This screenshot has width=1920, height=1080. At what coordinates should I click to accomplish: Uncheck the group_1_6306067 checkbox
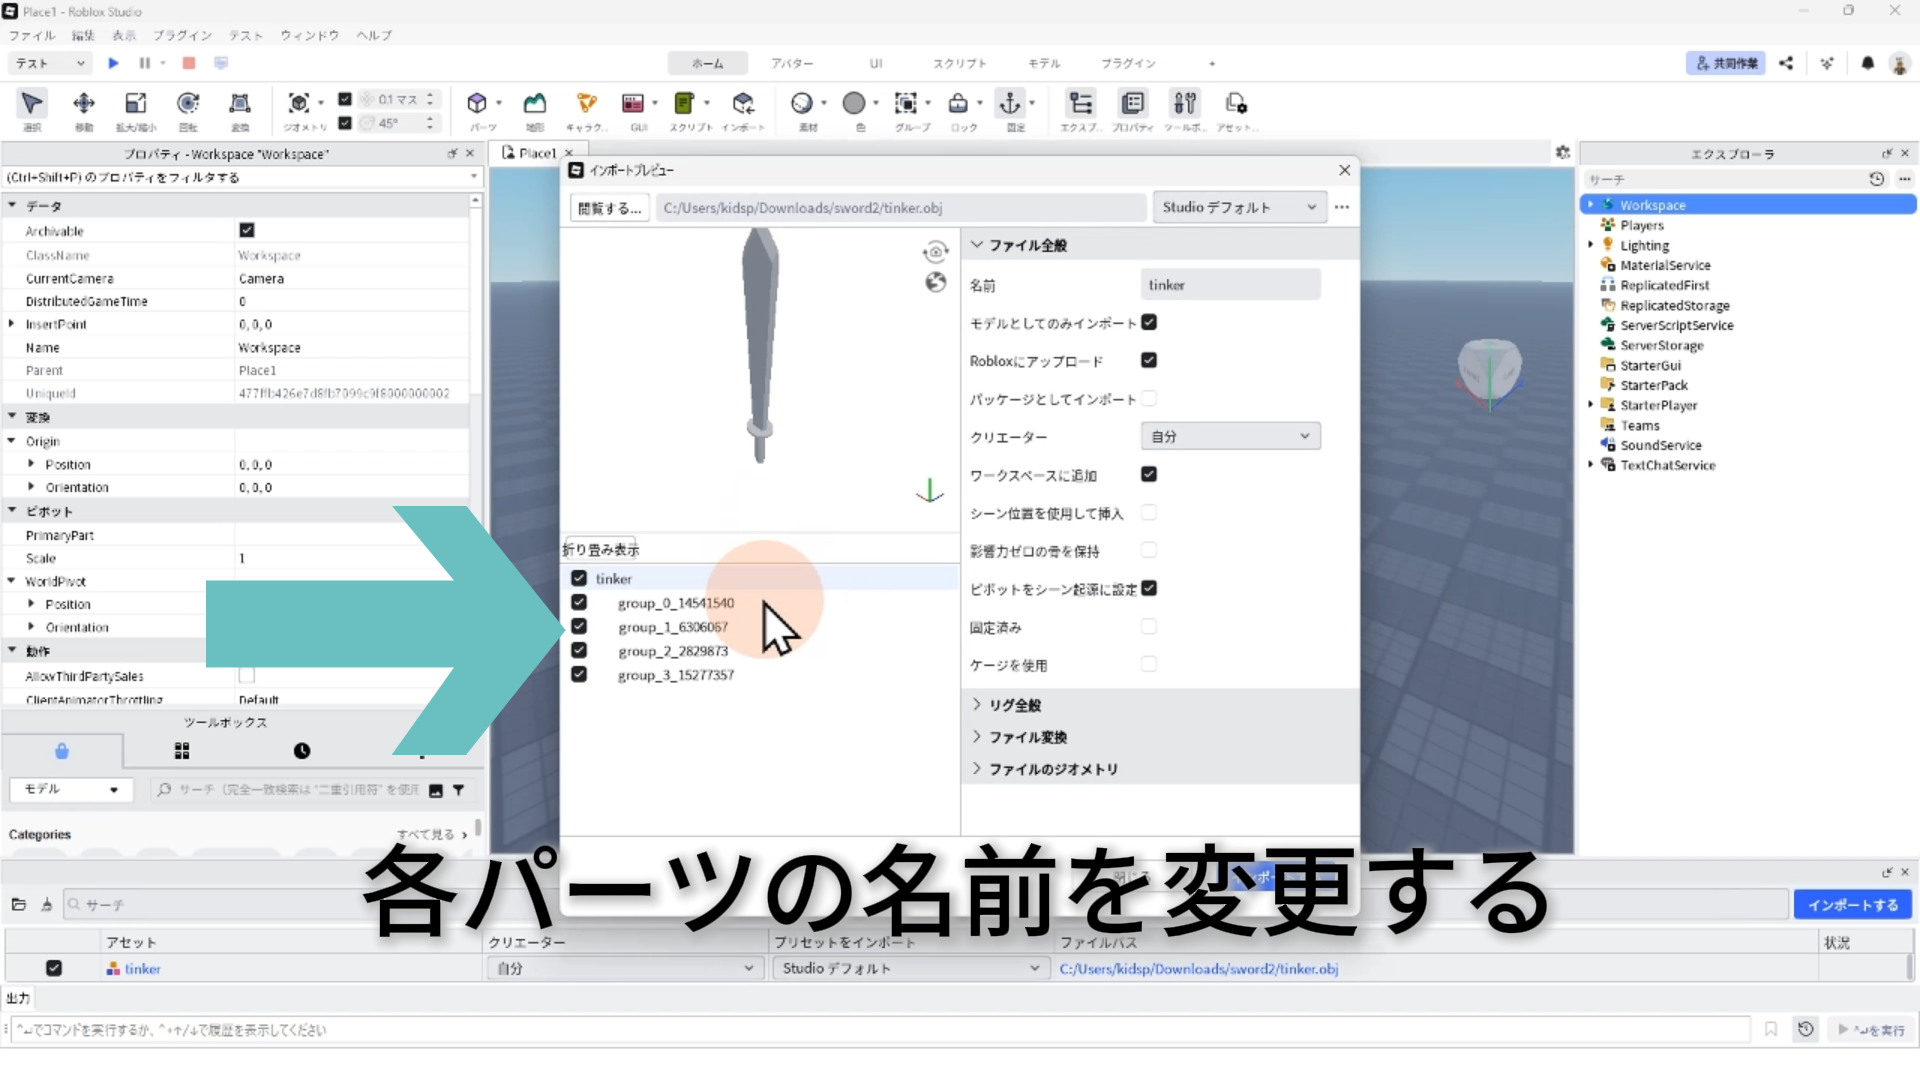tap(579, 627)
